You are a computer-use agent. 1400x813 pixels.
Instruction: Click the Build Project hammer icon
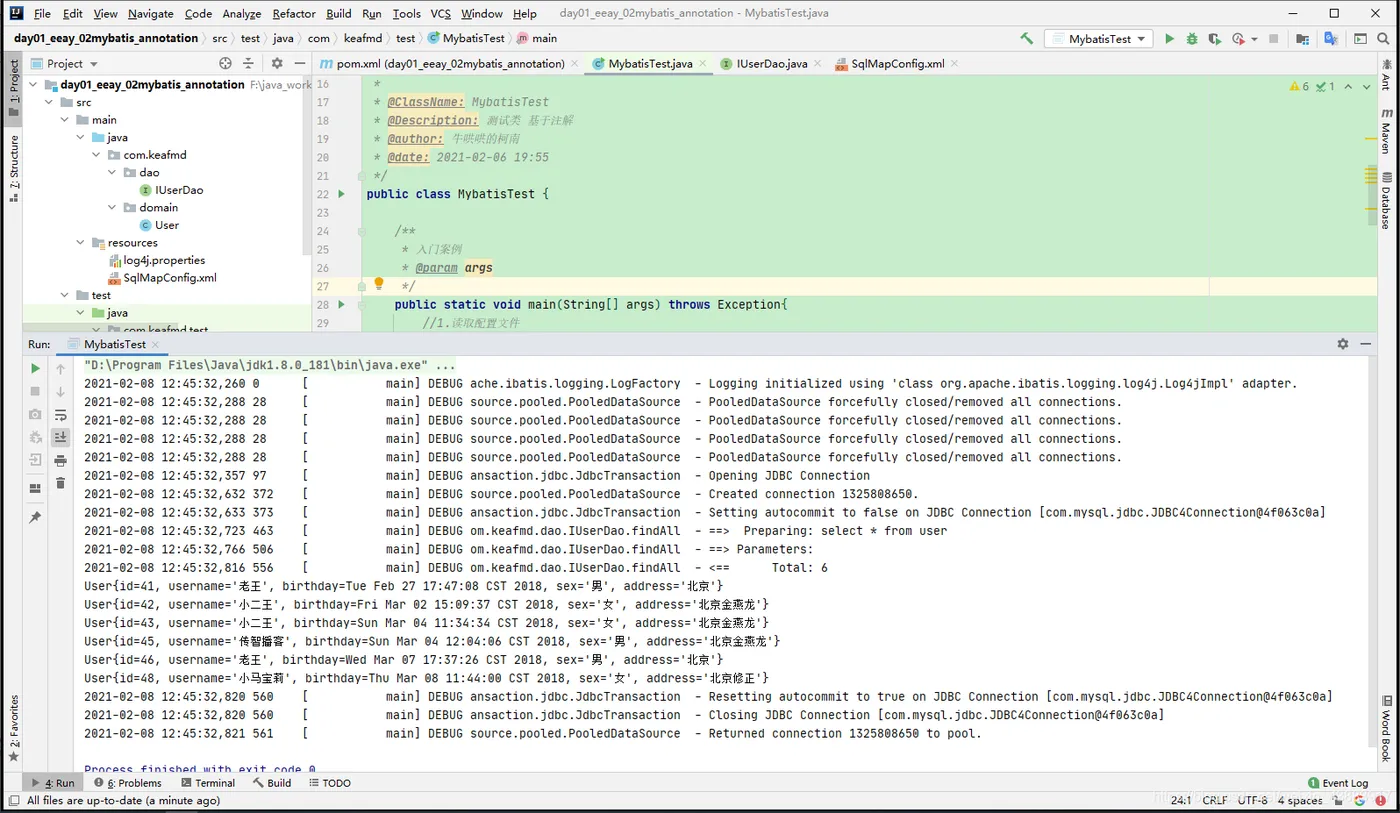1026,39
